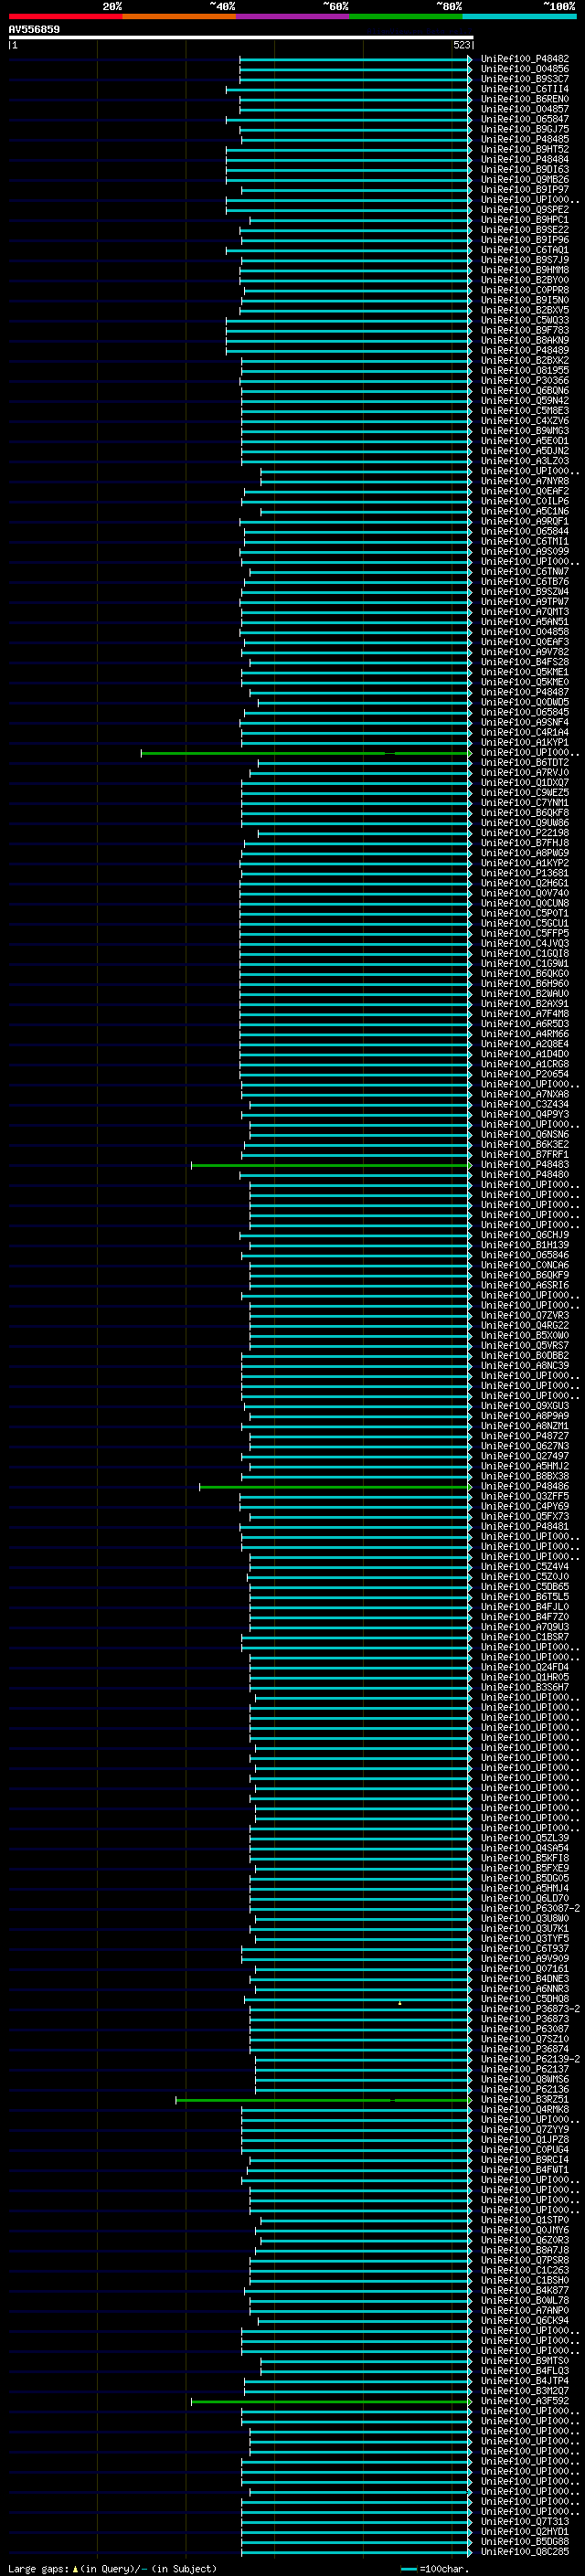Select hit UniRef100_B3RZ51
Viewport: 585px width, 2576px height.
point(524,2099)
